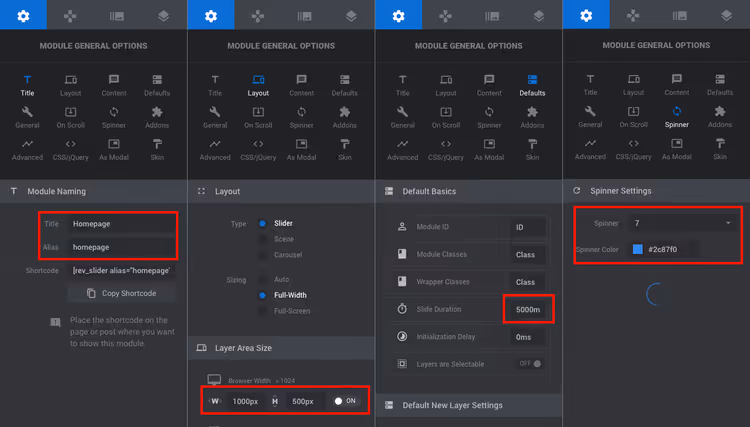Switch to gear settings tab above Module Naming panel
Viewport: 750px width, 427px height.
tap(23, 15)
